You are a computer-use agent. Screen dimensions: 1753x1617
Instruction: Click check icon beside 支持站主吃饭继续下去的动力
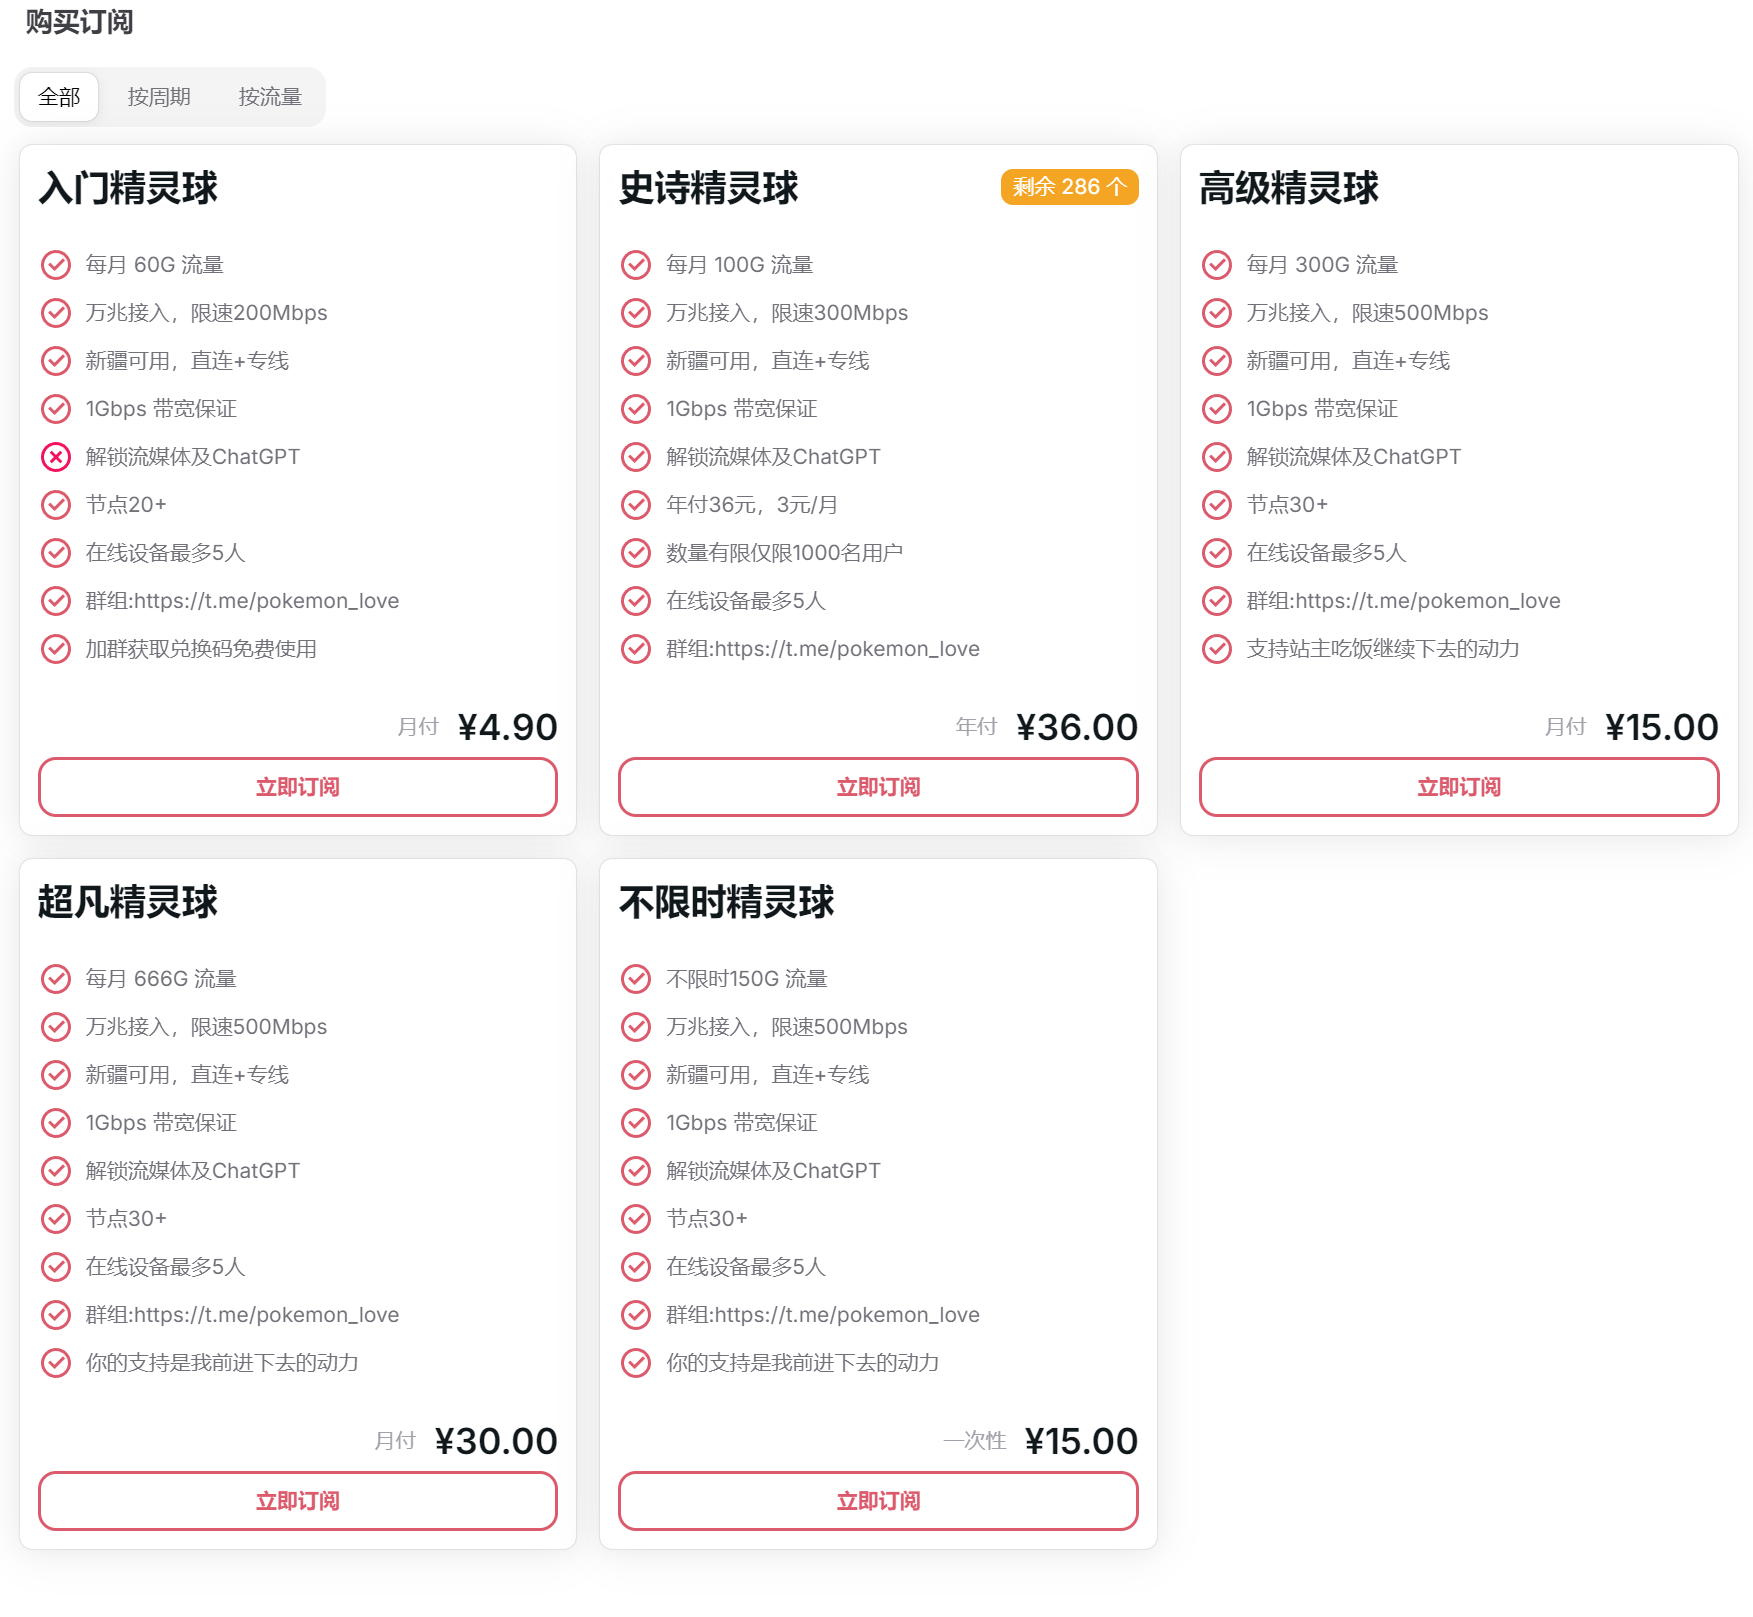[x=1217, y=649]
